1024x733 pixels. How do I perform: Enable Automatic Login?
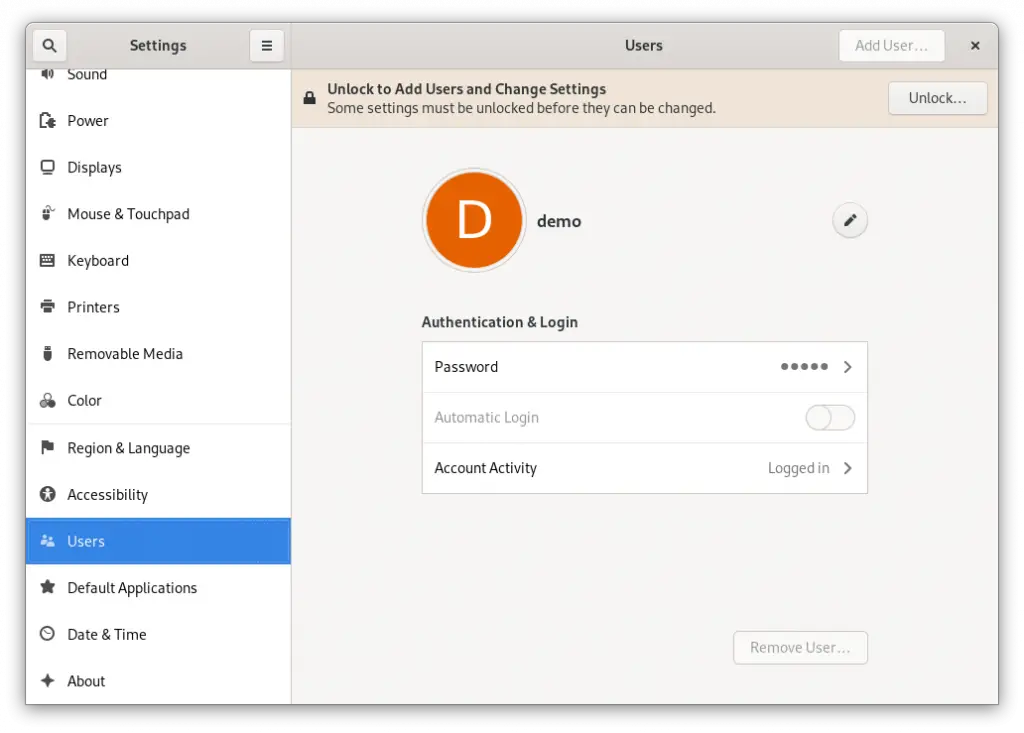click(830, 418)
